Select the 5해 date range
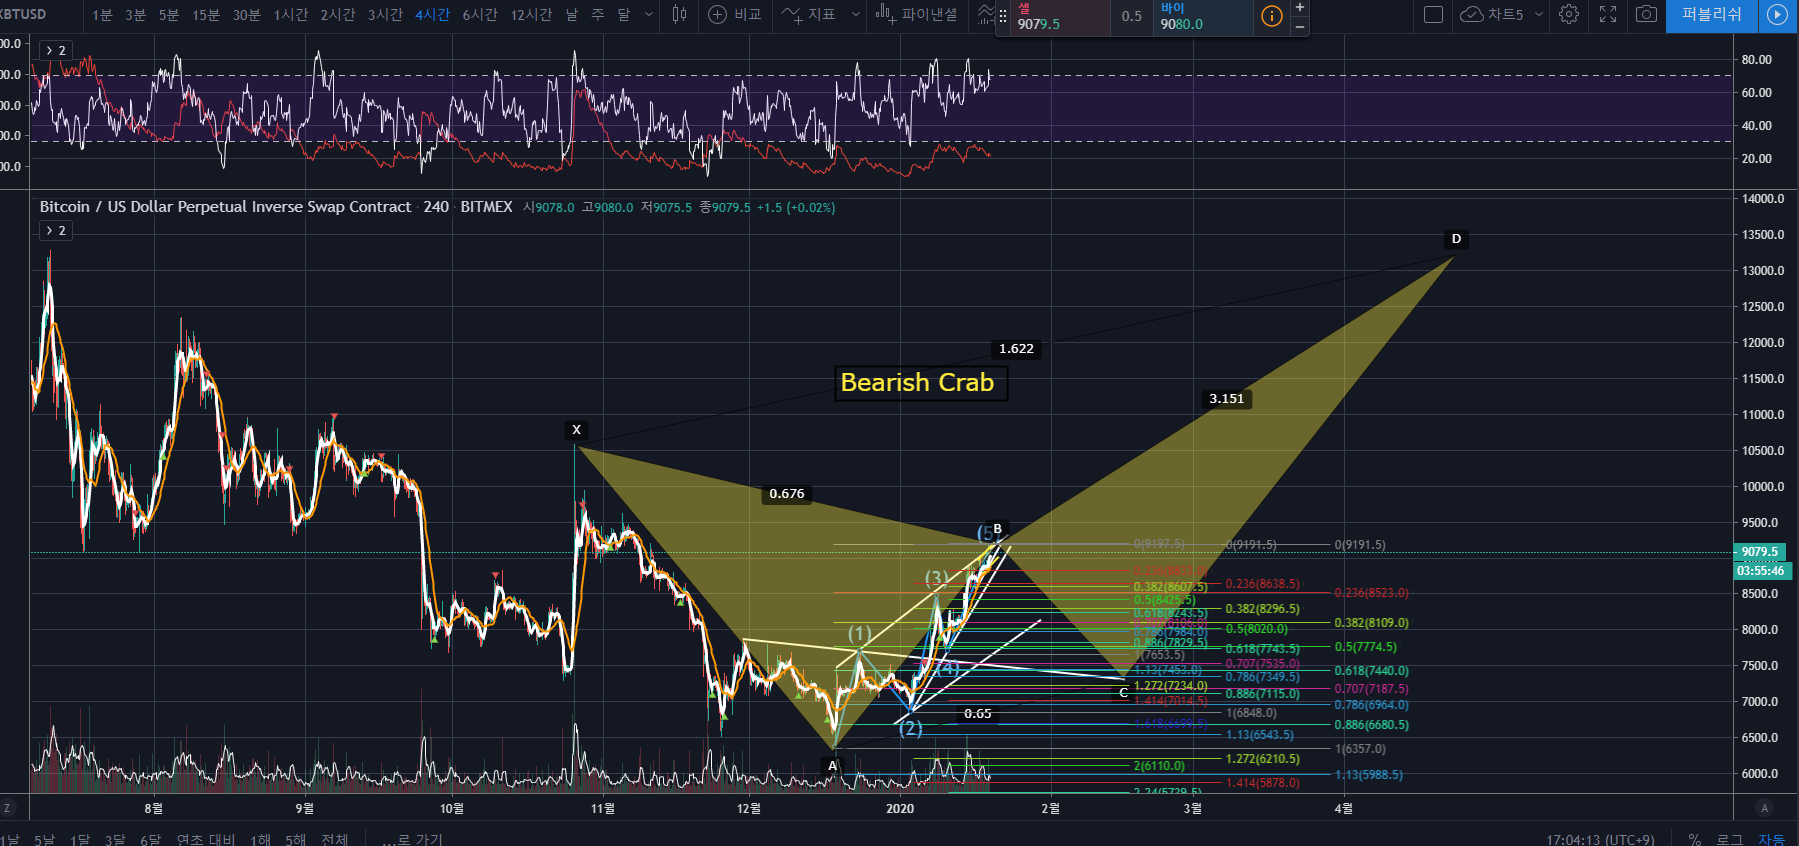Screen dimensions: 1799x846 pyautogui.click(x=295, y=839)
